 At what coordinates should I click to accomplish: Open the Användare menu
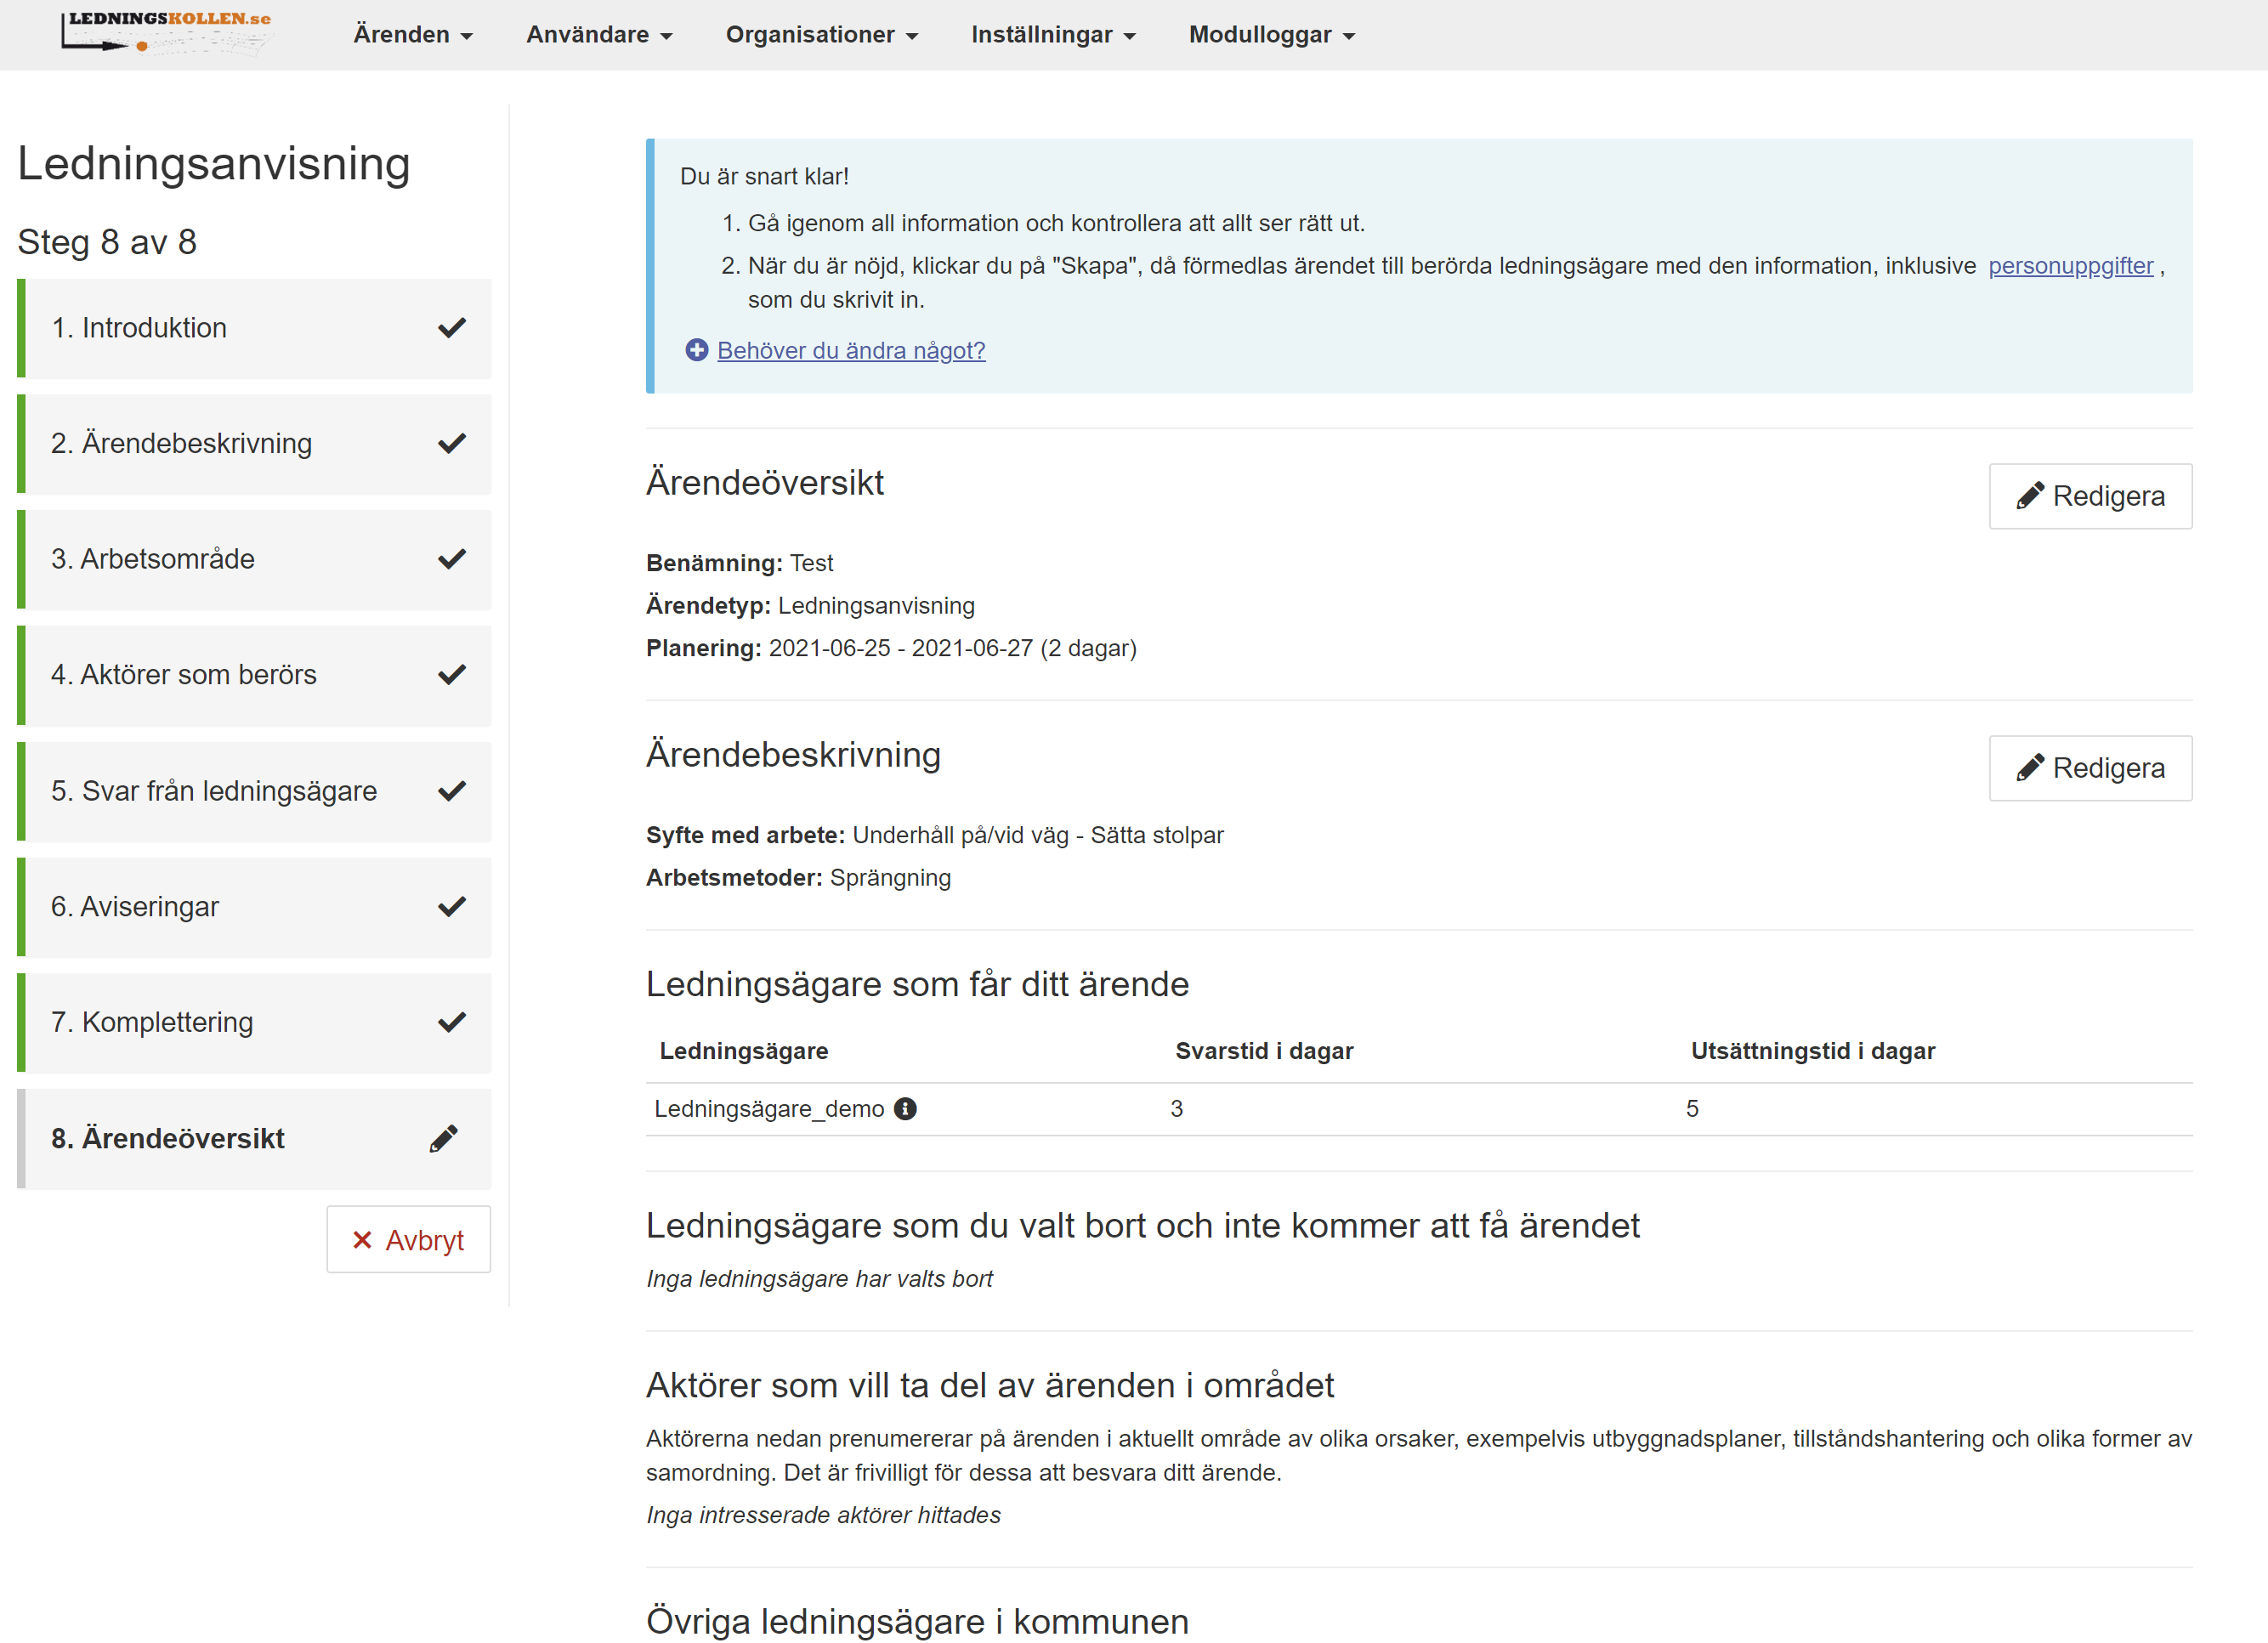coord(598,34)
